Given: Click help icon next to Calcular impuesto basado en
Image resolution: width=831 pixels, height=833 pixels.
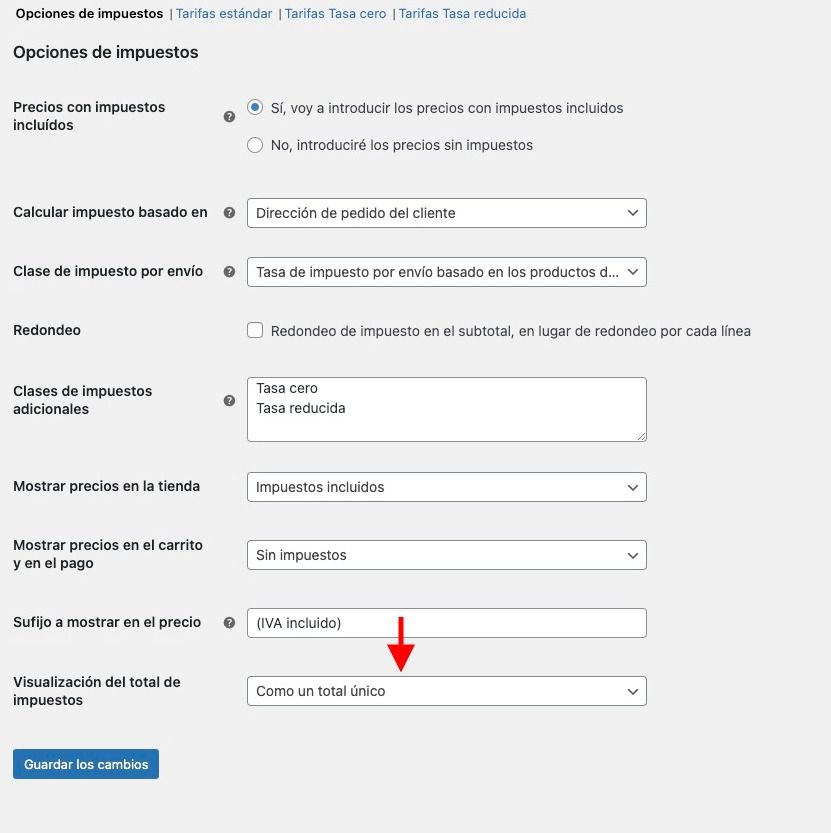Looking at the screenshot, I should (x=229, y=212).
